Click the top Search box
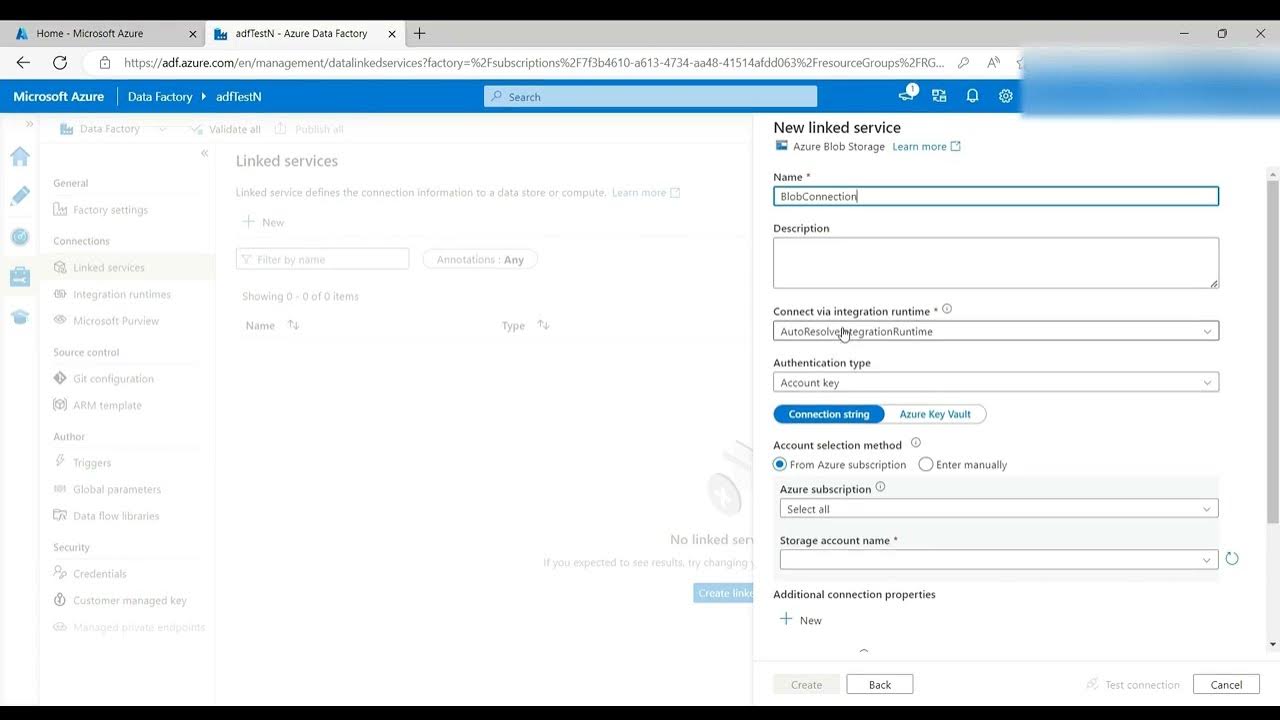This screenshot has width=1280, height=720. point(651,97)
